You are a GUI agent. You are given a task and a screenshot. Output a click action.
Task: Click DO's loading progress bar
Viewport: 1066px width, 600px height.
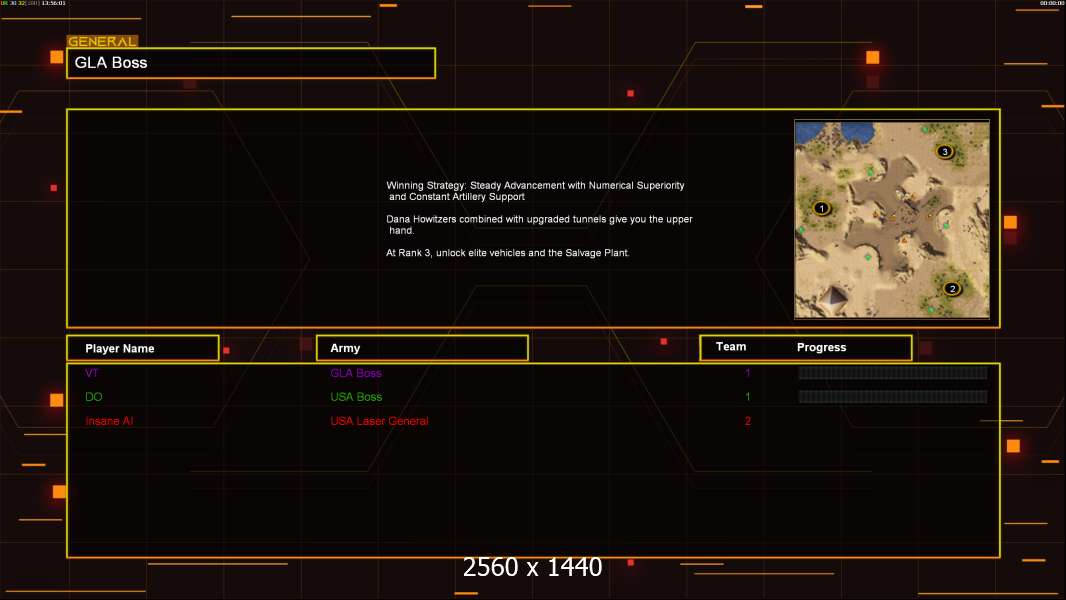tap(892, 397)
